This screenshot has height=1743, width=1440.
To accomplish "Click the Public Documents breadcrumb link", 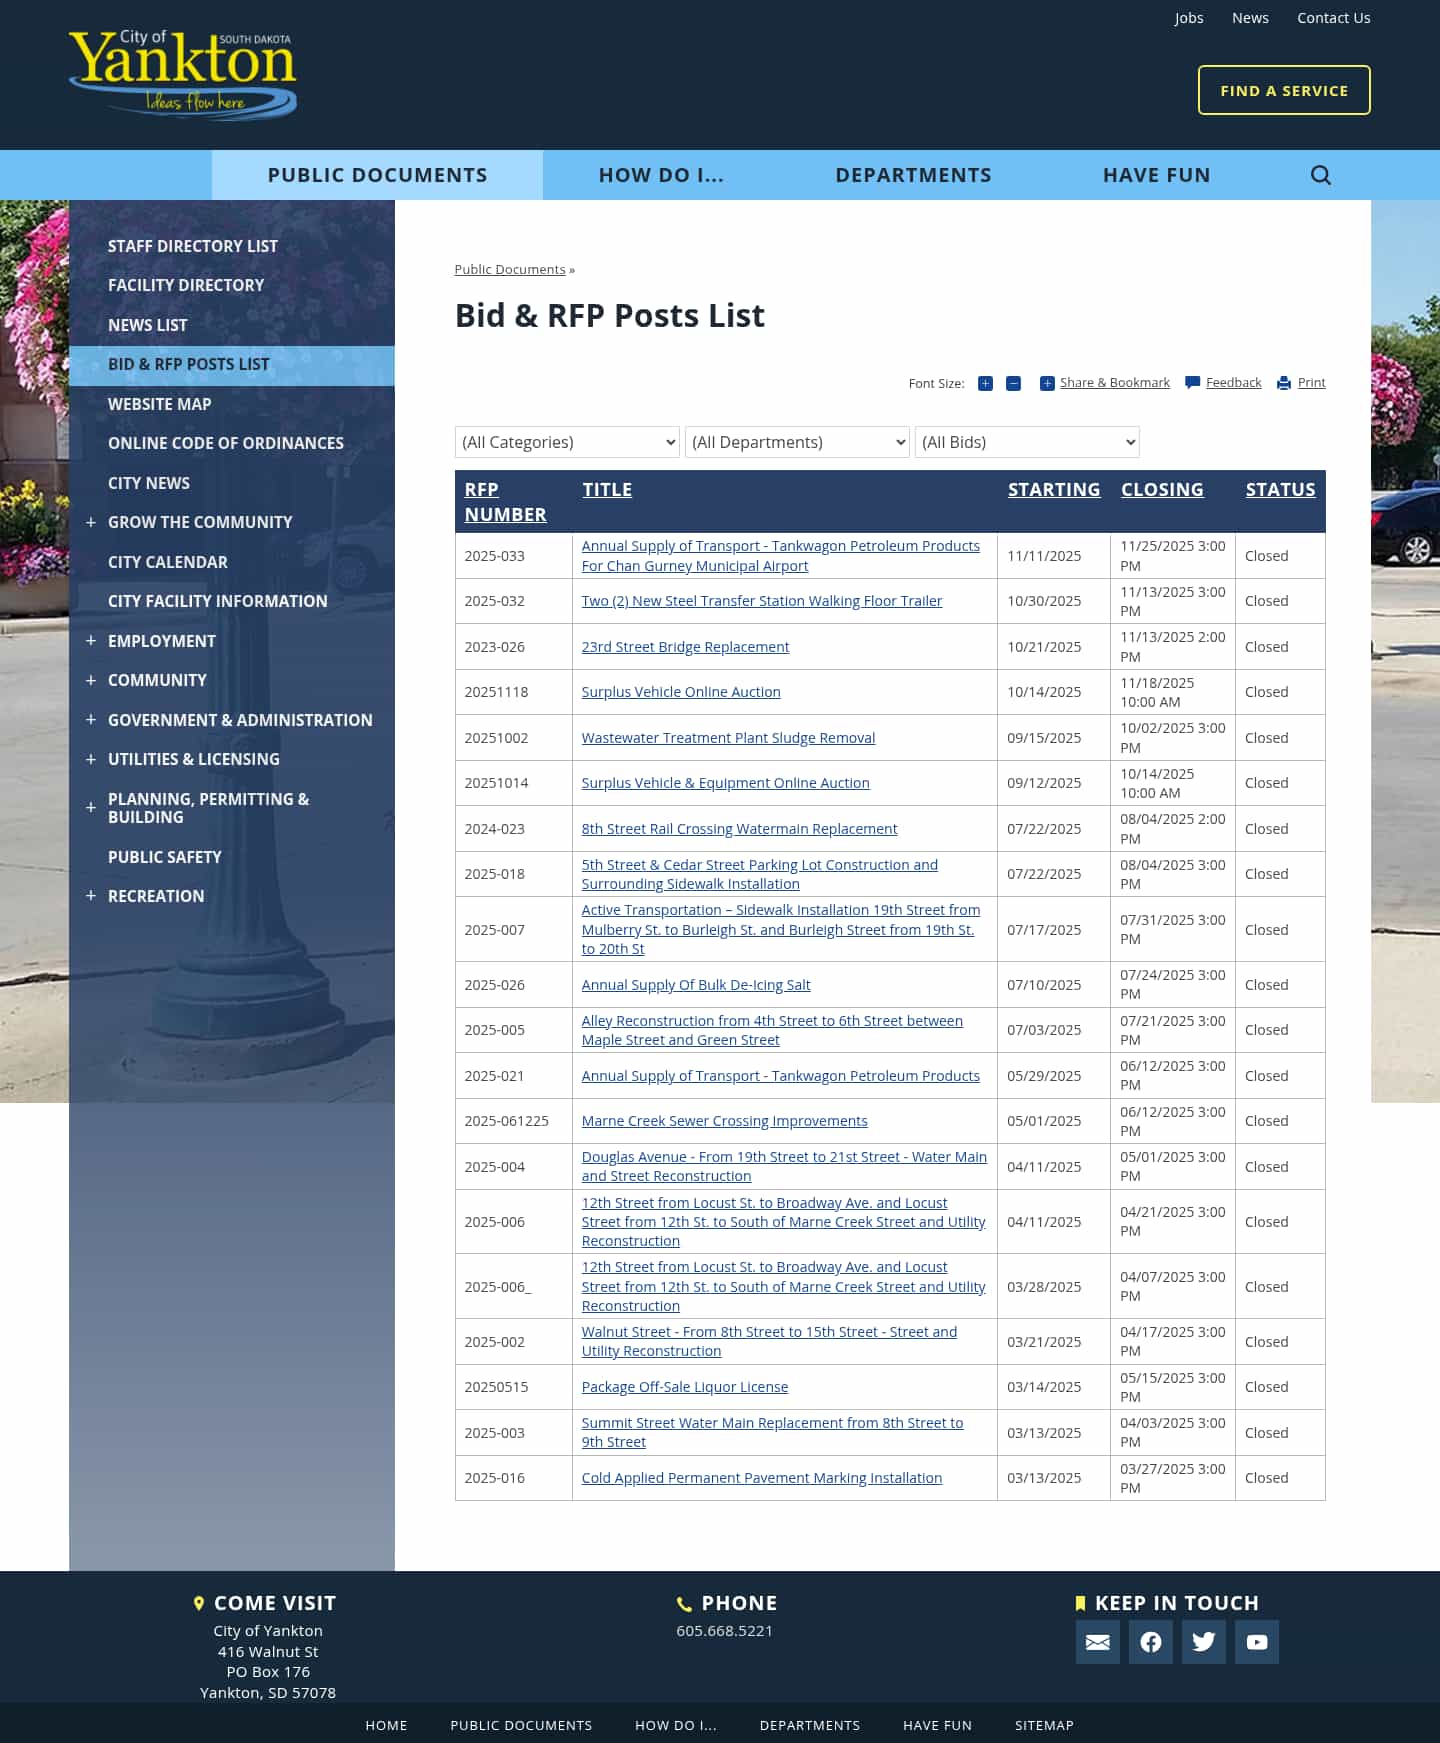I will 510,269.
